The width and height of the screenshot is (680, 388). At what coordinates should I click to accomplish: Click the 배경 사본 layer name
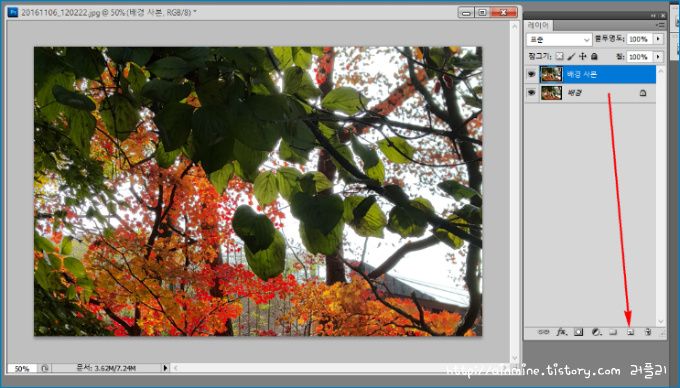(582, 75)
